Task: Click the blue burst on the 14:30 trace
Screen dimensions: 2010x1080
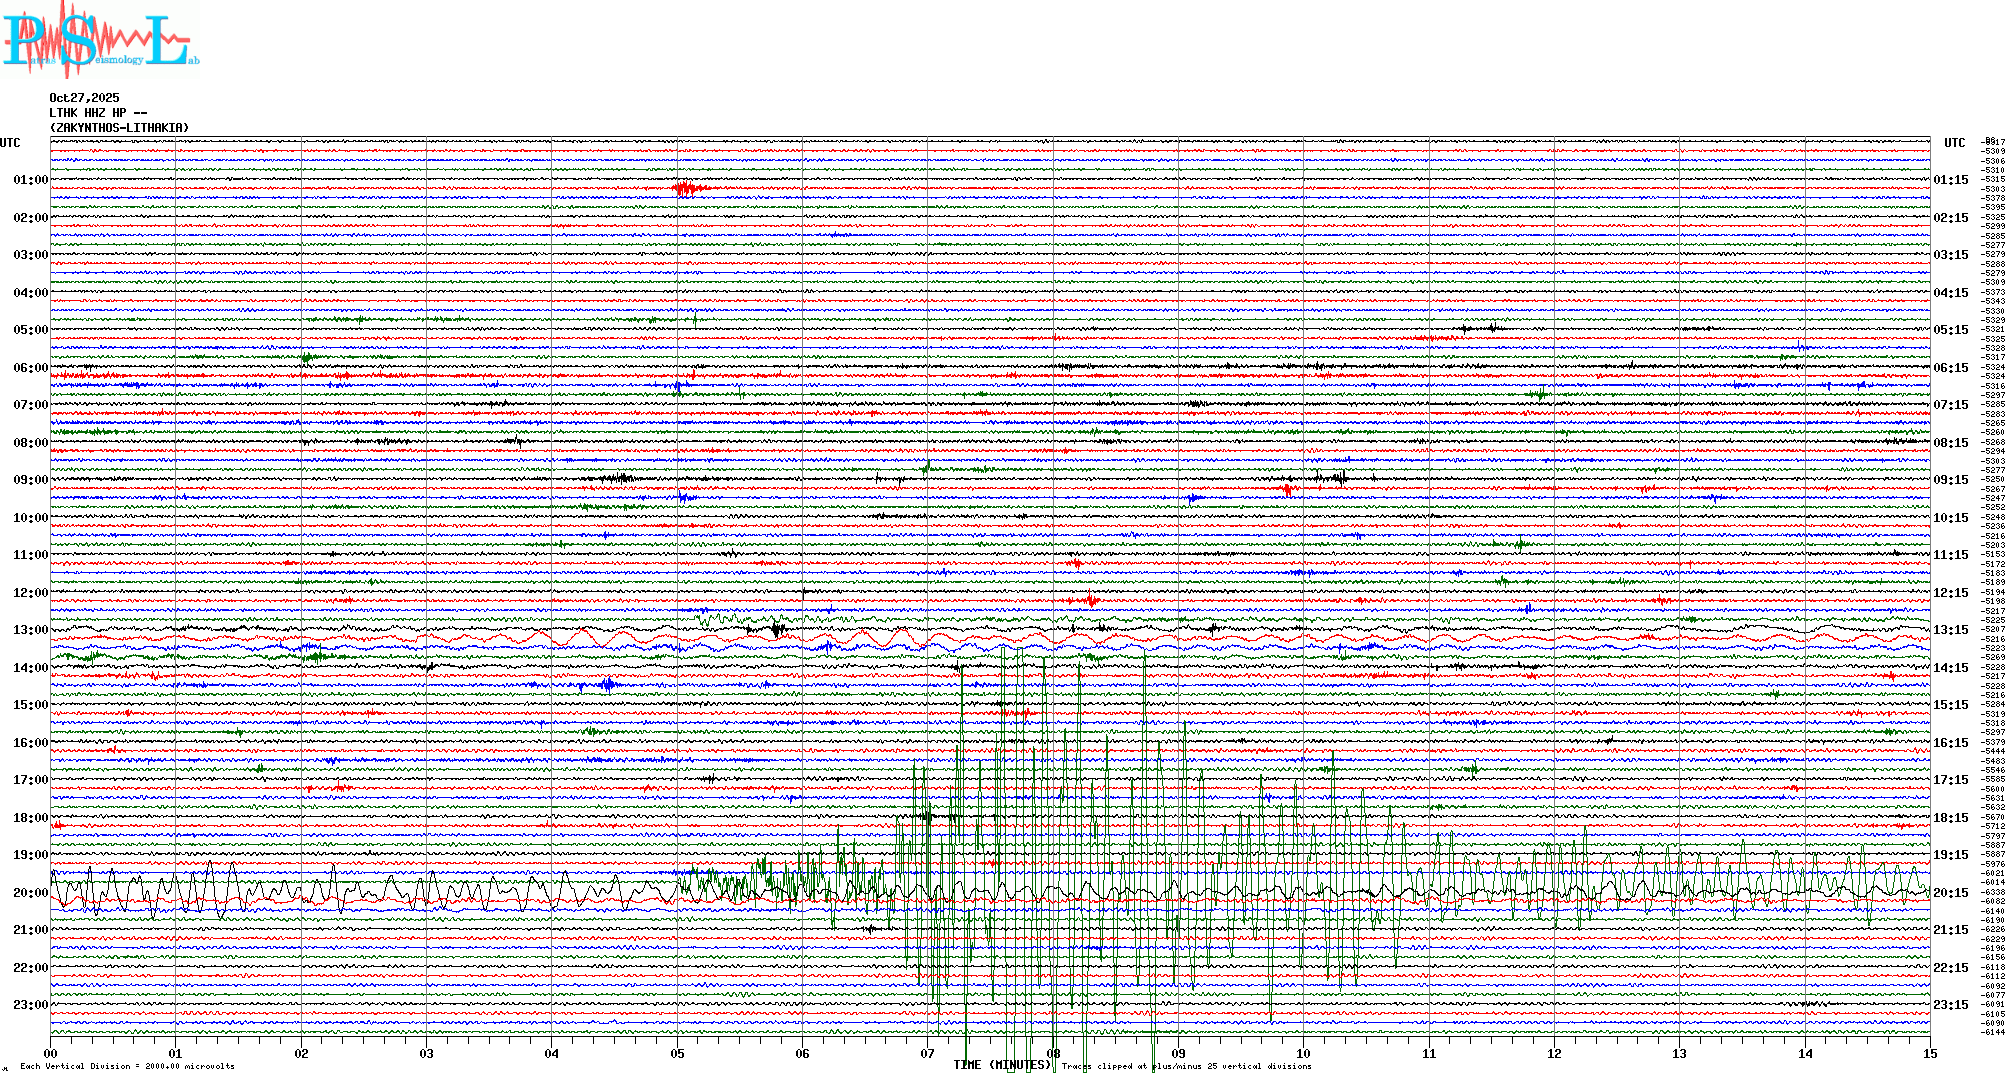Action: click(606, 685)
